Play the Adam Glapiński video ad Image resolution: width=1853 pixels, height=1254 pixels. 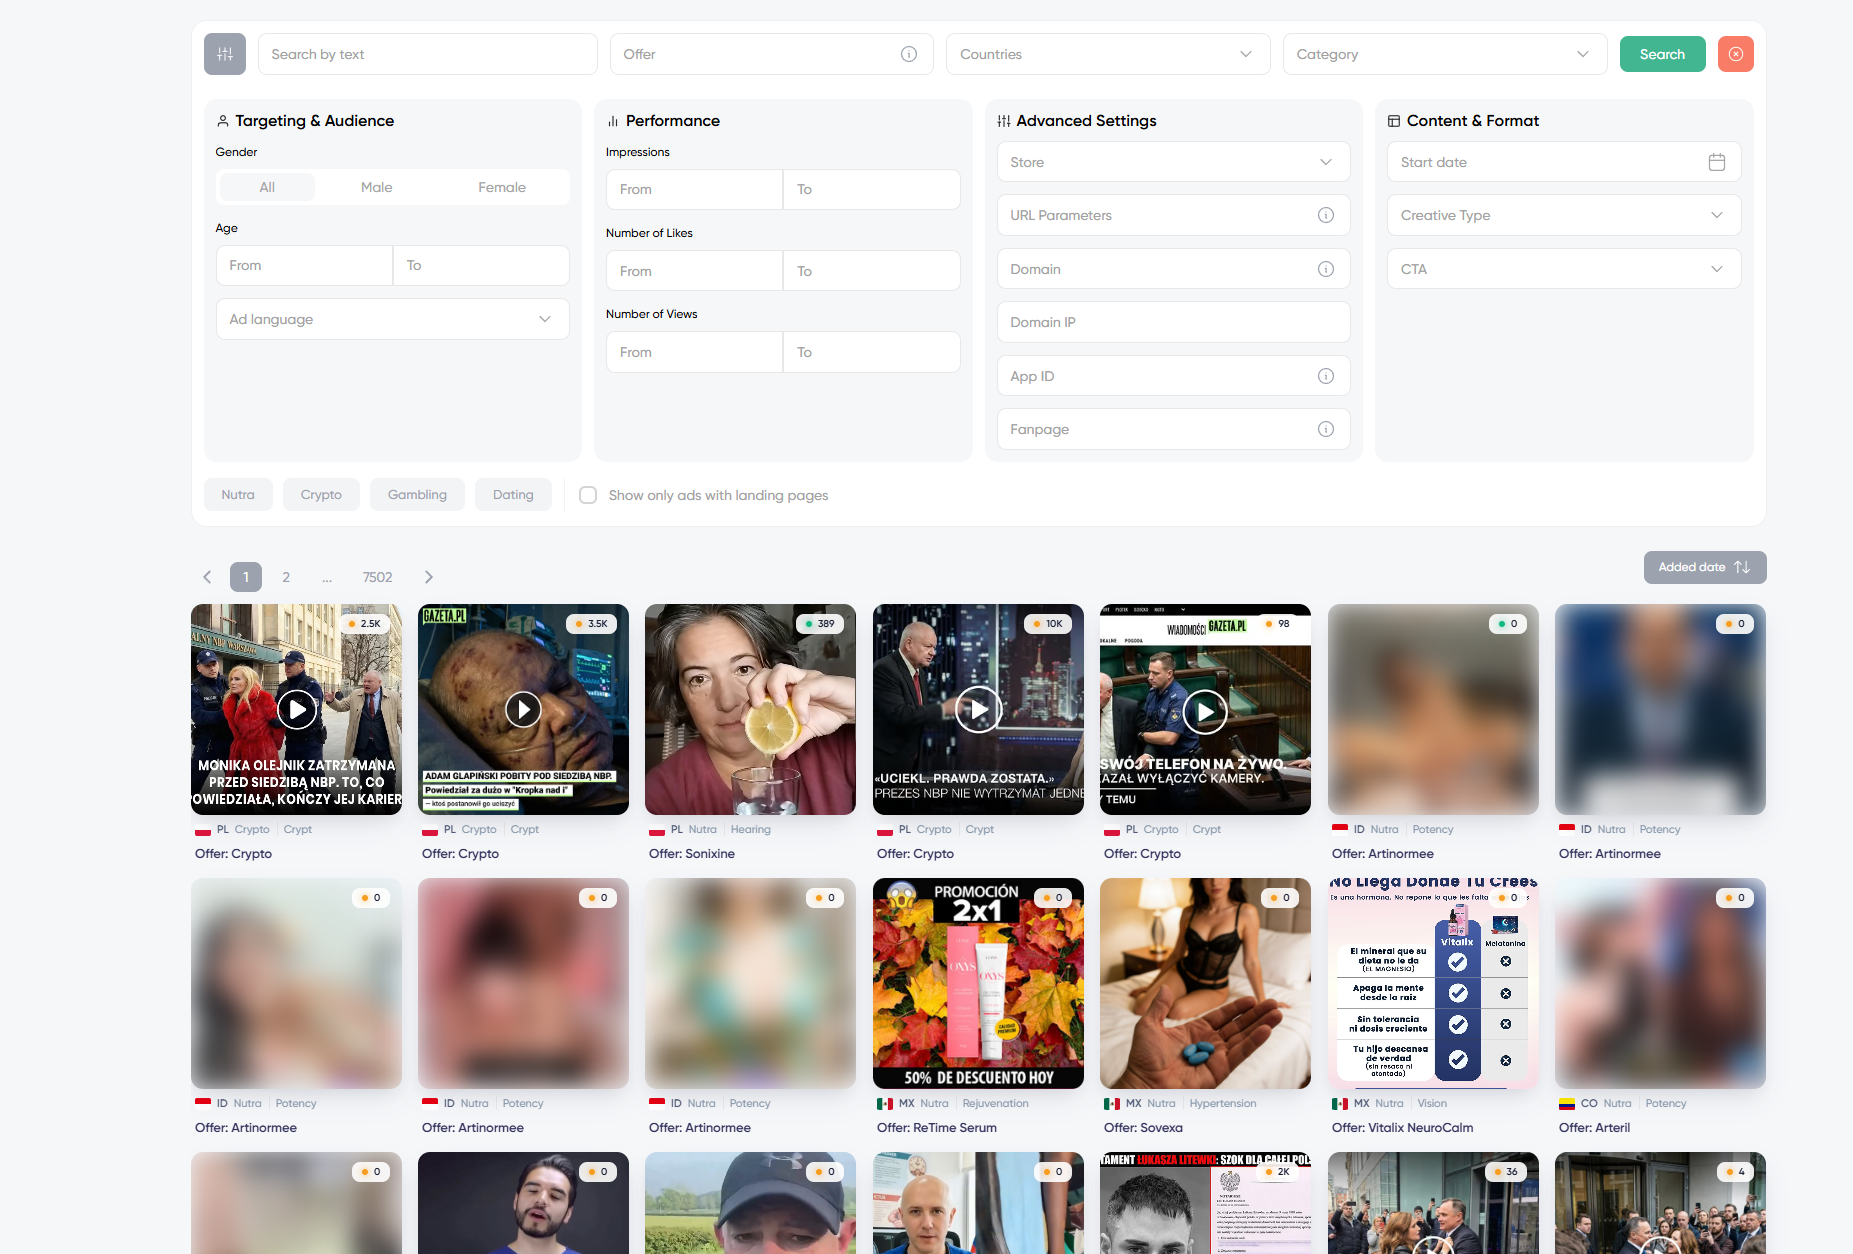point(523,709)
